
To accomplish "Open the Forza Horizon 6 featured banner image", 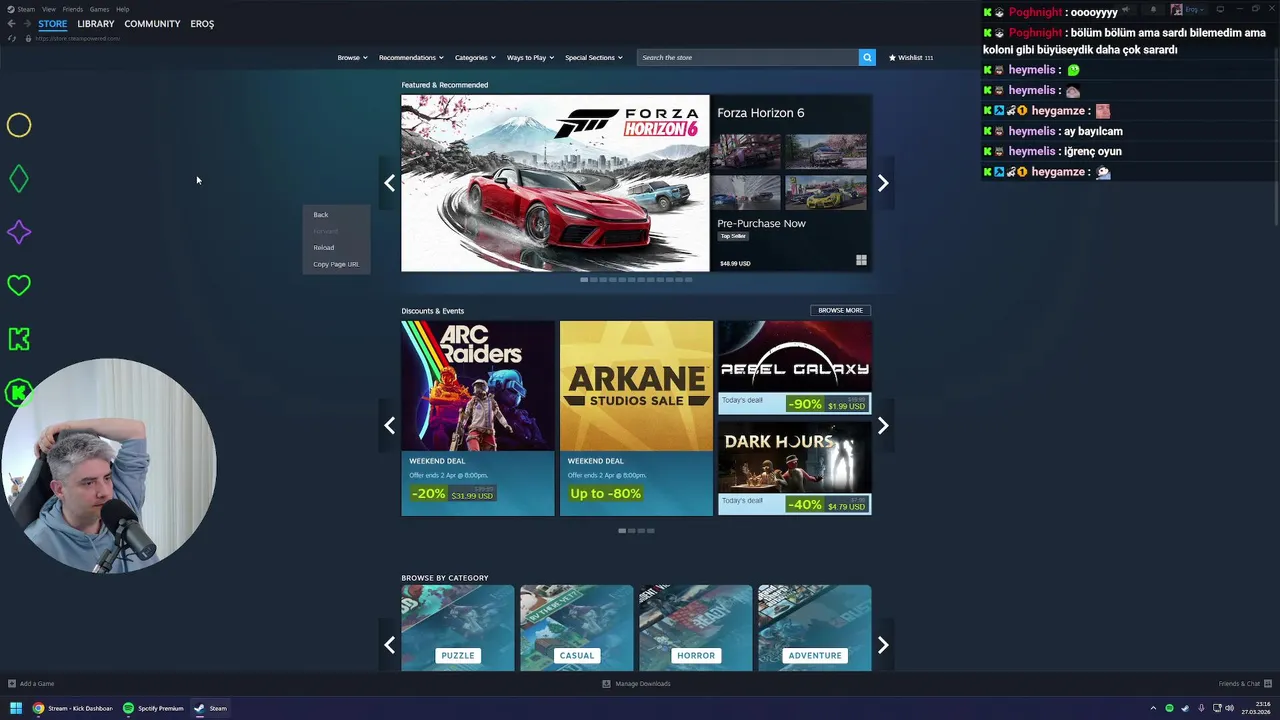I will click(555, 183).
